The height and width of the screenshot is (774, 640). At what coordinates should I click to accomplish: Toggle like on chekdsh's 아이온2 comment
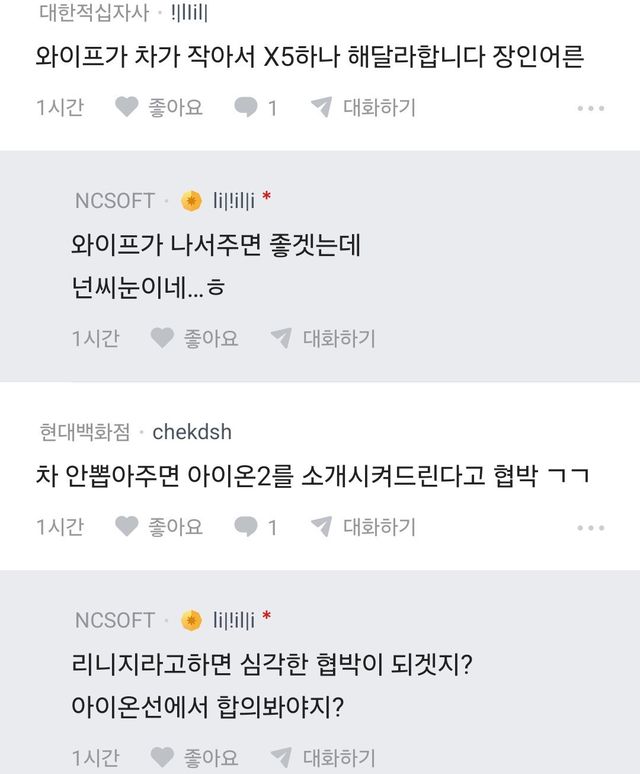click(x=126, y=526)
